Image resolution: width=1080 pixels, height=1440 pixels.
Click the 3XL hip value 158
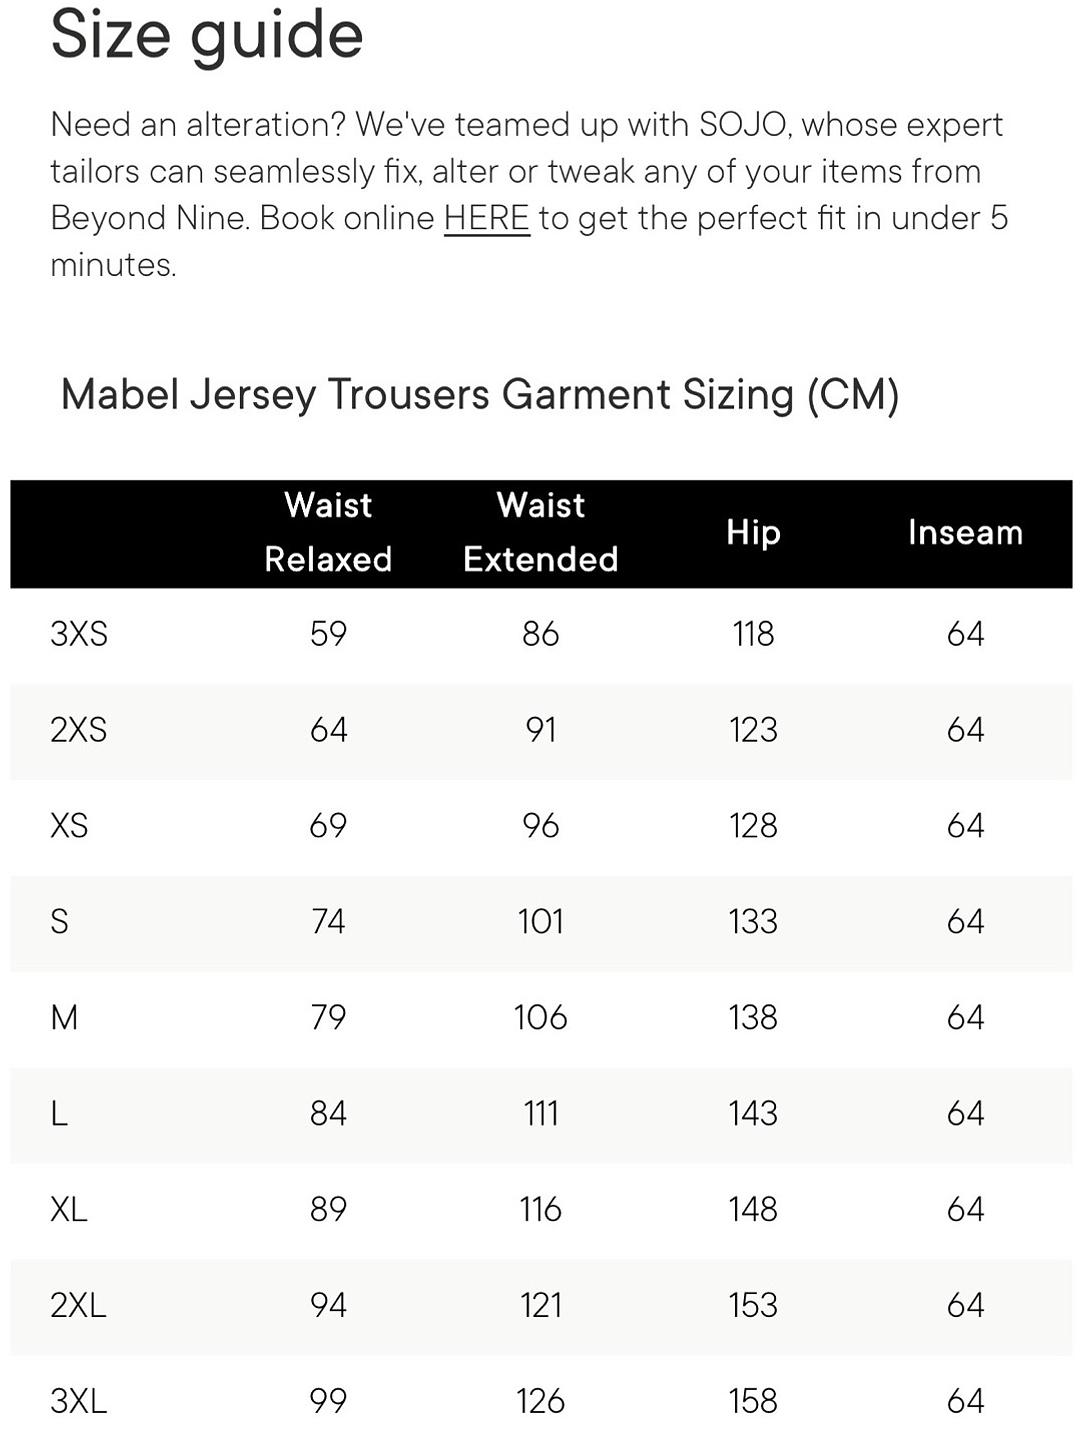click(753, 1401)
